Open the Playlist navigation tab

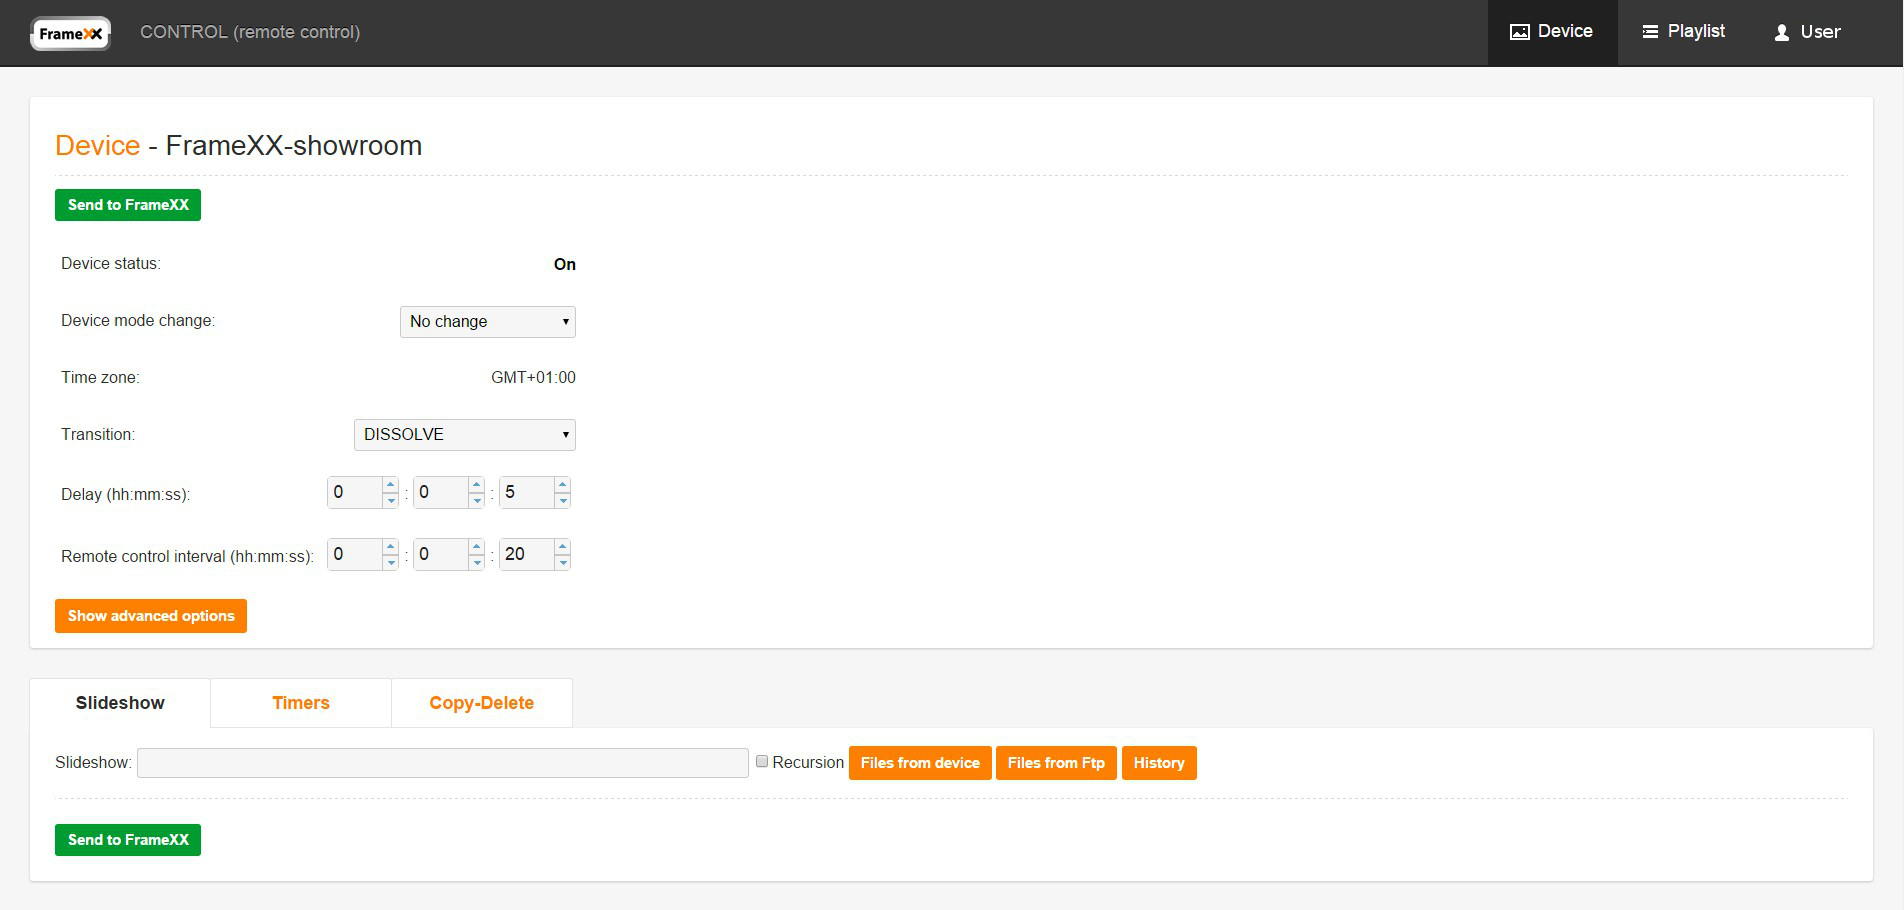point(1684,32)
